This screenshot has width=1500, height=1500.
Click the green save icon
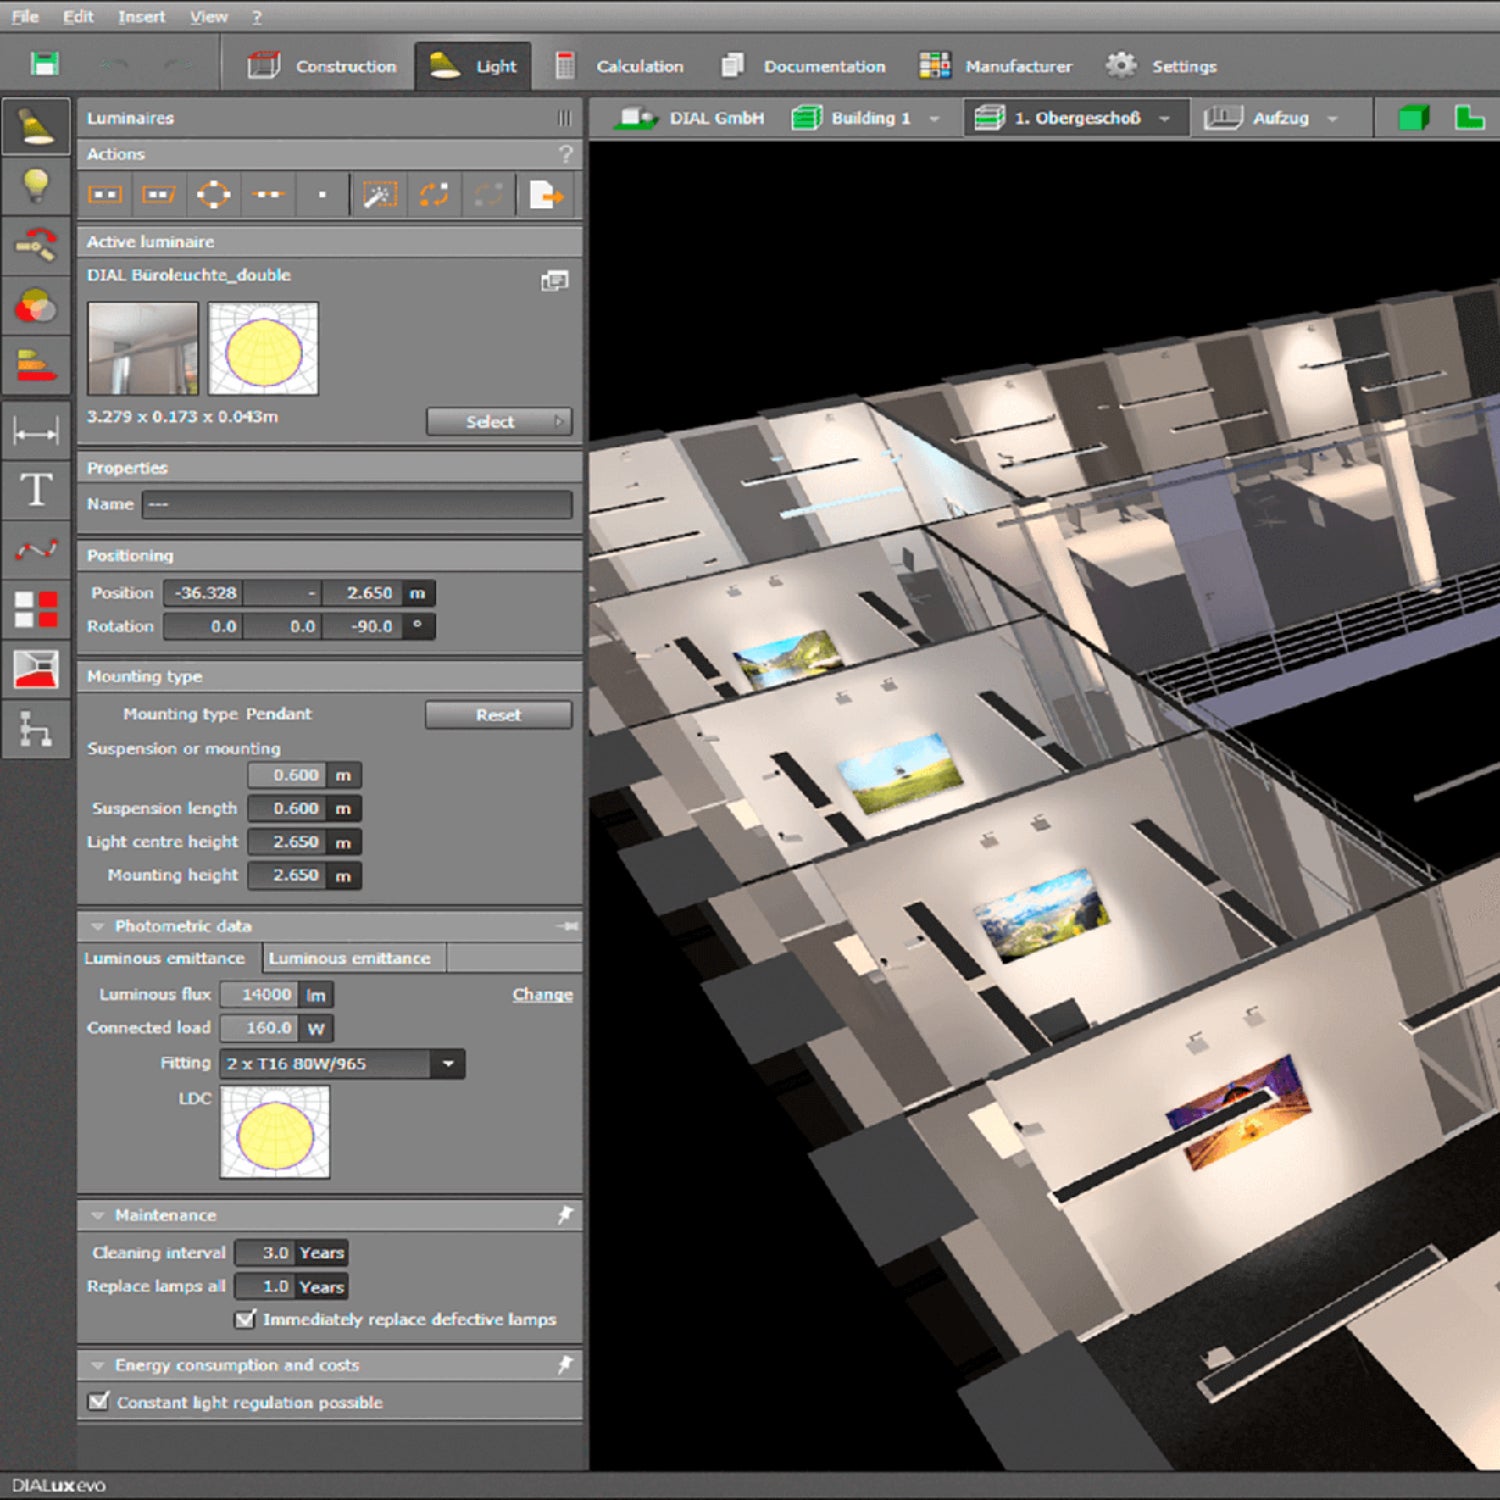(x=44, y=65)
